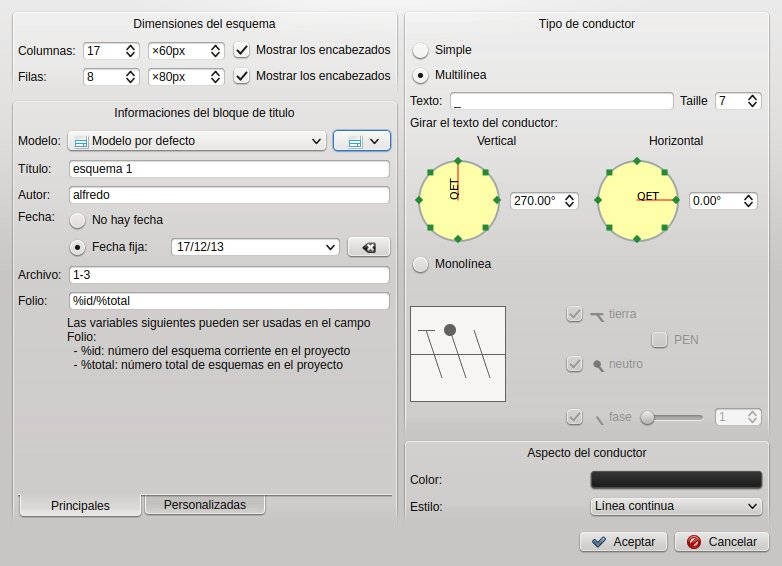782x566 pixels.
Task: Adjust the horizontal angle 0.00° spinner
Action: pos(723,201)
